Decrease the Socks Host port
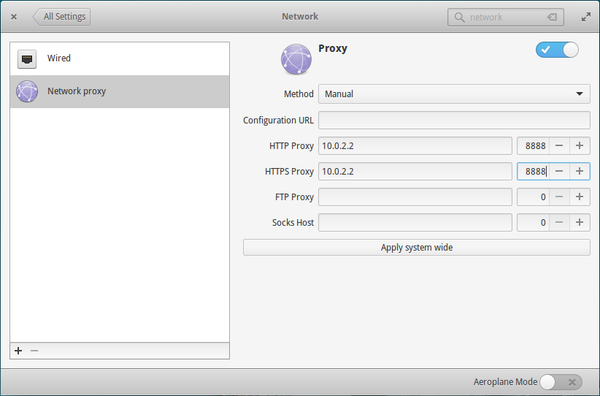Image resolution: width=600 pixels, height=396 pixels. point(559,223)
